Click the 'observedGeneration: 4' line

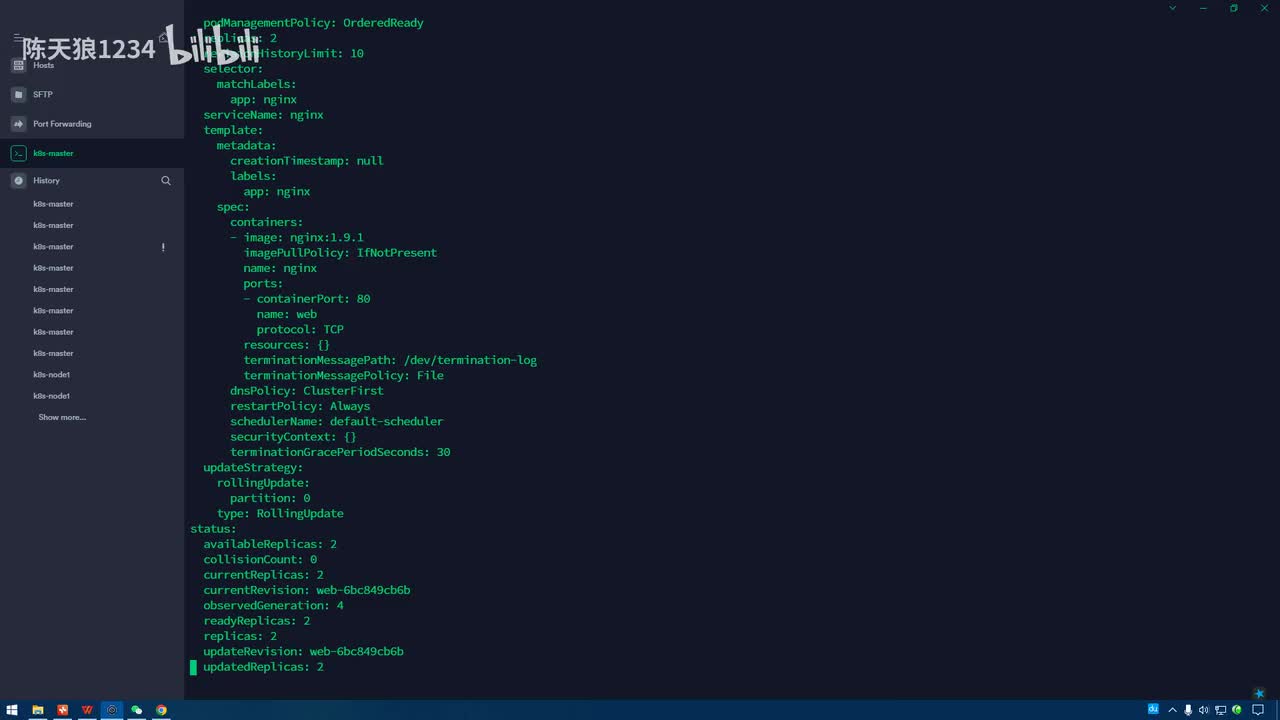pos(273,606)
